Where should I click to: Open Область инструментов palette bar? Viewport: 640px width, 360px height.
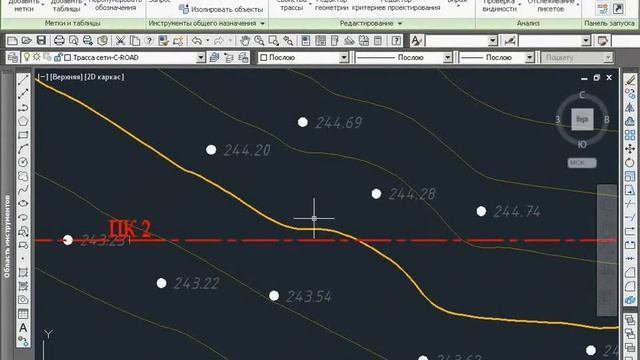pyautogui.click(x=7, y=236)
